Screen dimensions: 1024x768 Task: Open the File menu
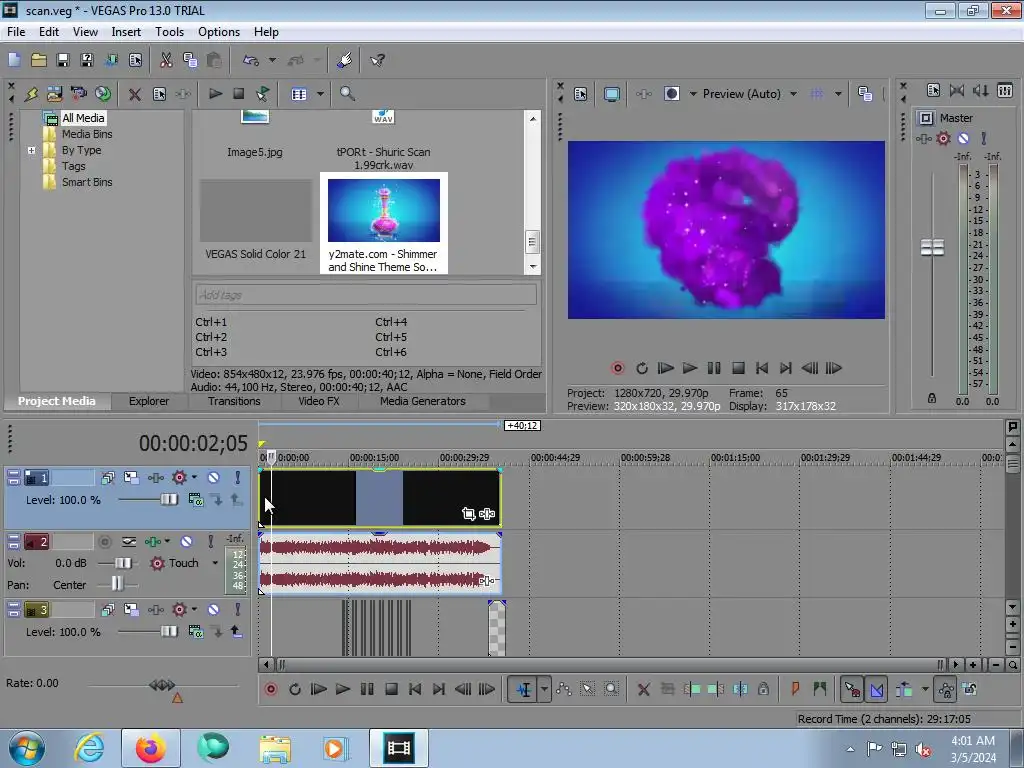pos(16,31)
